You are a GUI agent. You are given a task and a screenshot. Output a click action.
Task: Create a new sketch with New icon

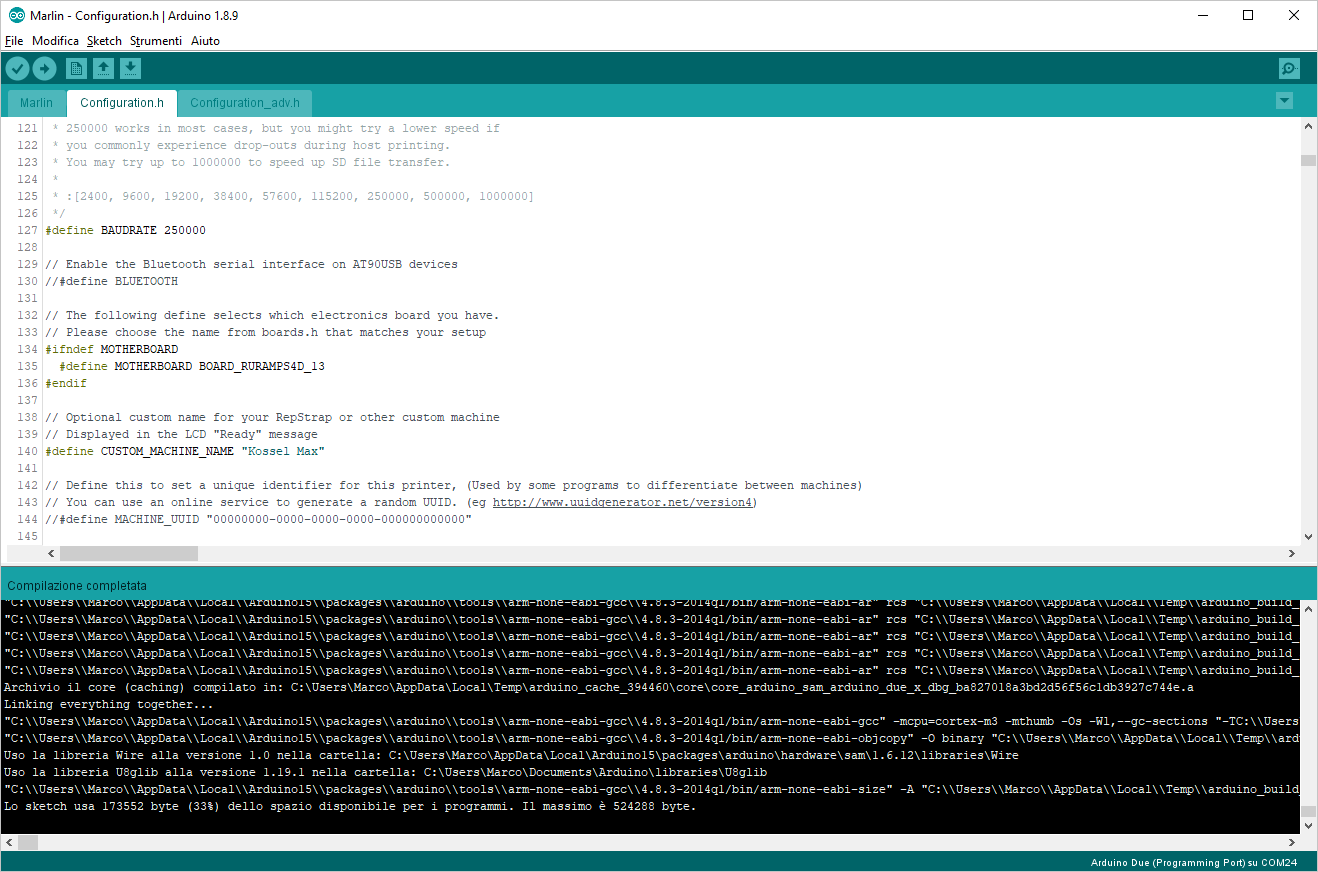pyautogui.click(x=76, y=68)
